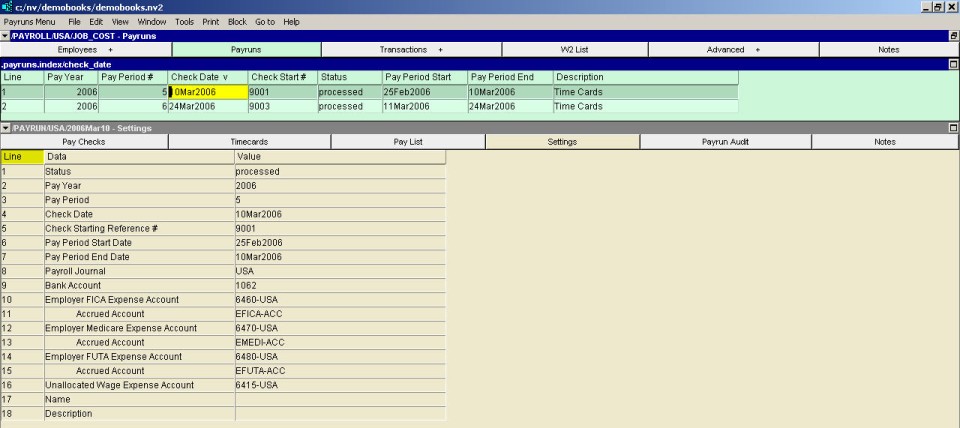Maximize the PAYRUN Settings pane
This screenshot has height=428, width=960.
tap(953, 128)
